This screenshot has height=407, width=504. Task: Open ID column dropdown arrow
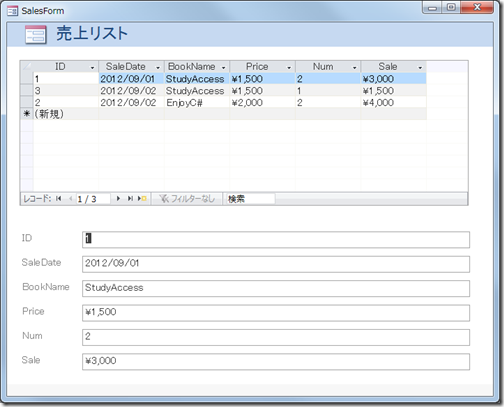[92, 68]
